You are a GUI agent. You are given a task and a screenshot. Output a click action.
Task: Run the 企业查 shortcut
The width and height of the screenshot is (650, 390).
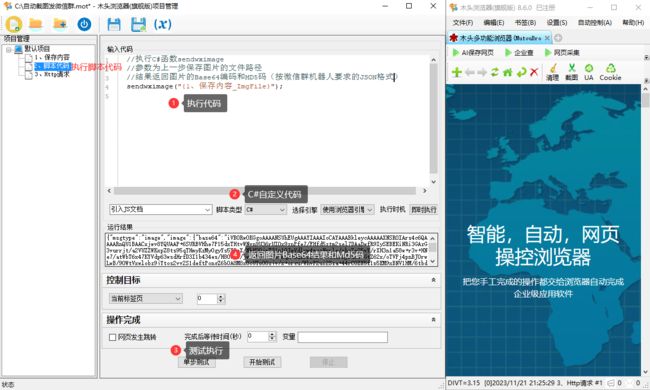pos(519,53)
